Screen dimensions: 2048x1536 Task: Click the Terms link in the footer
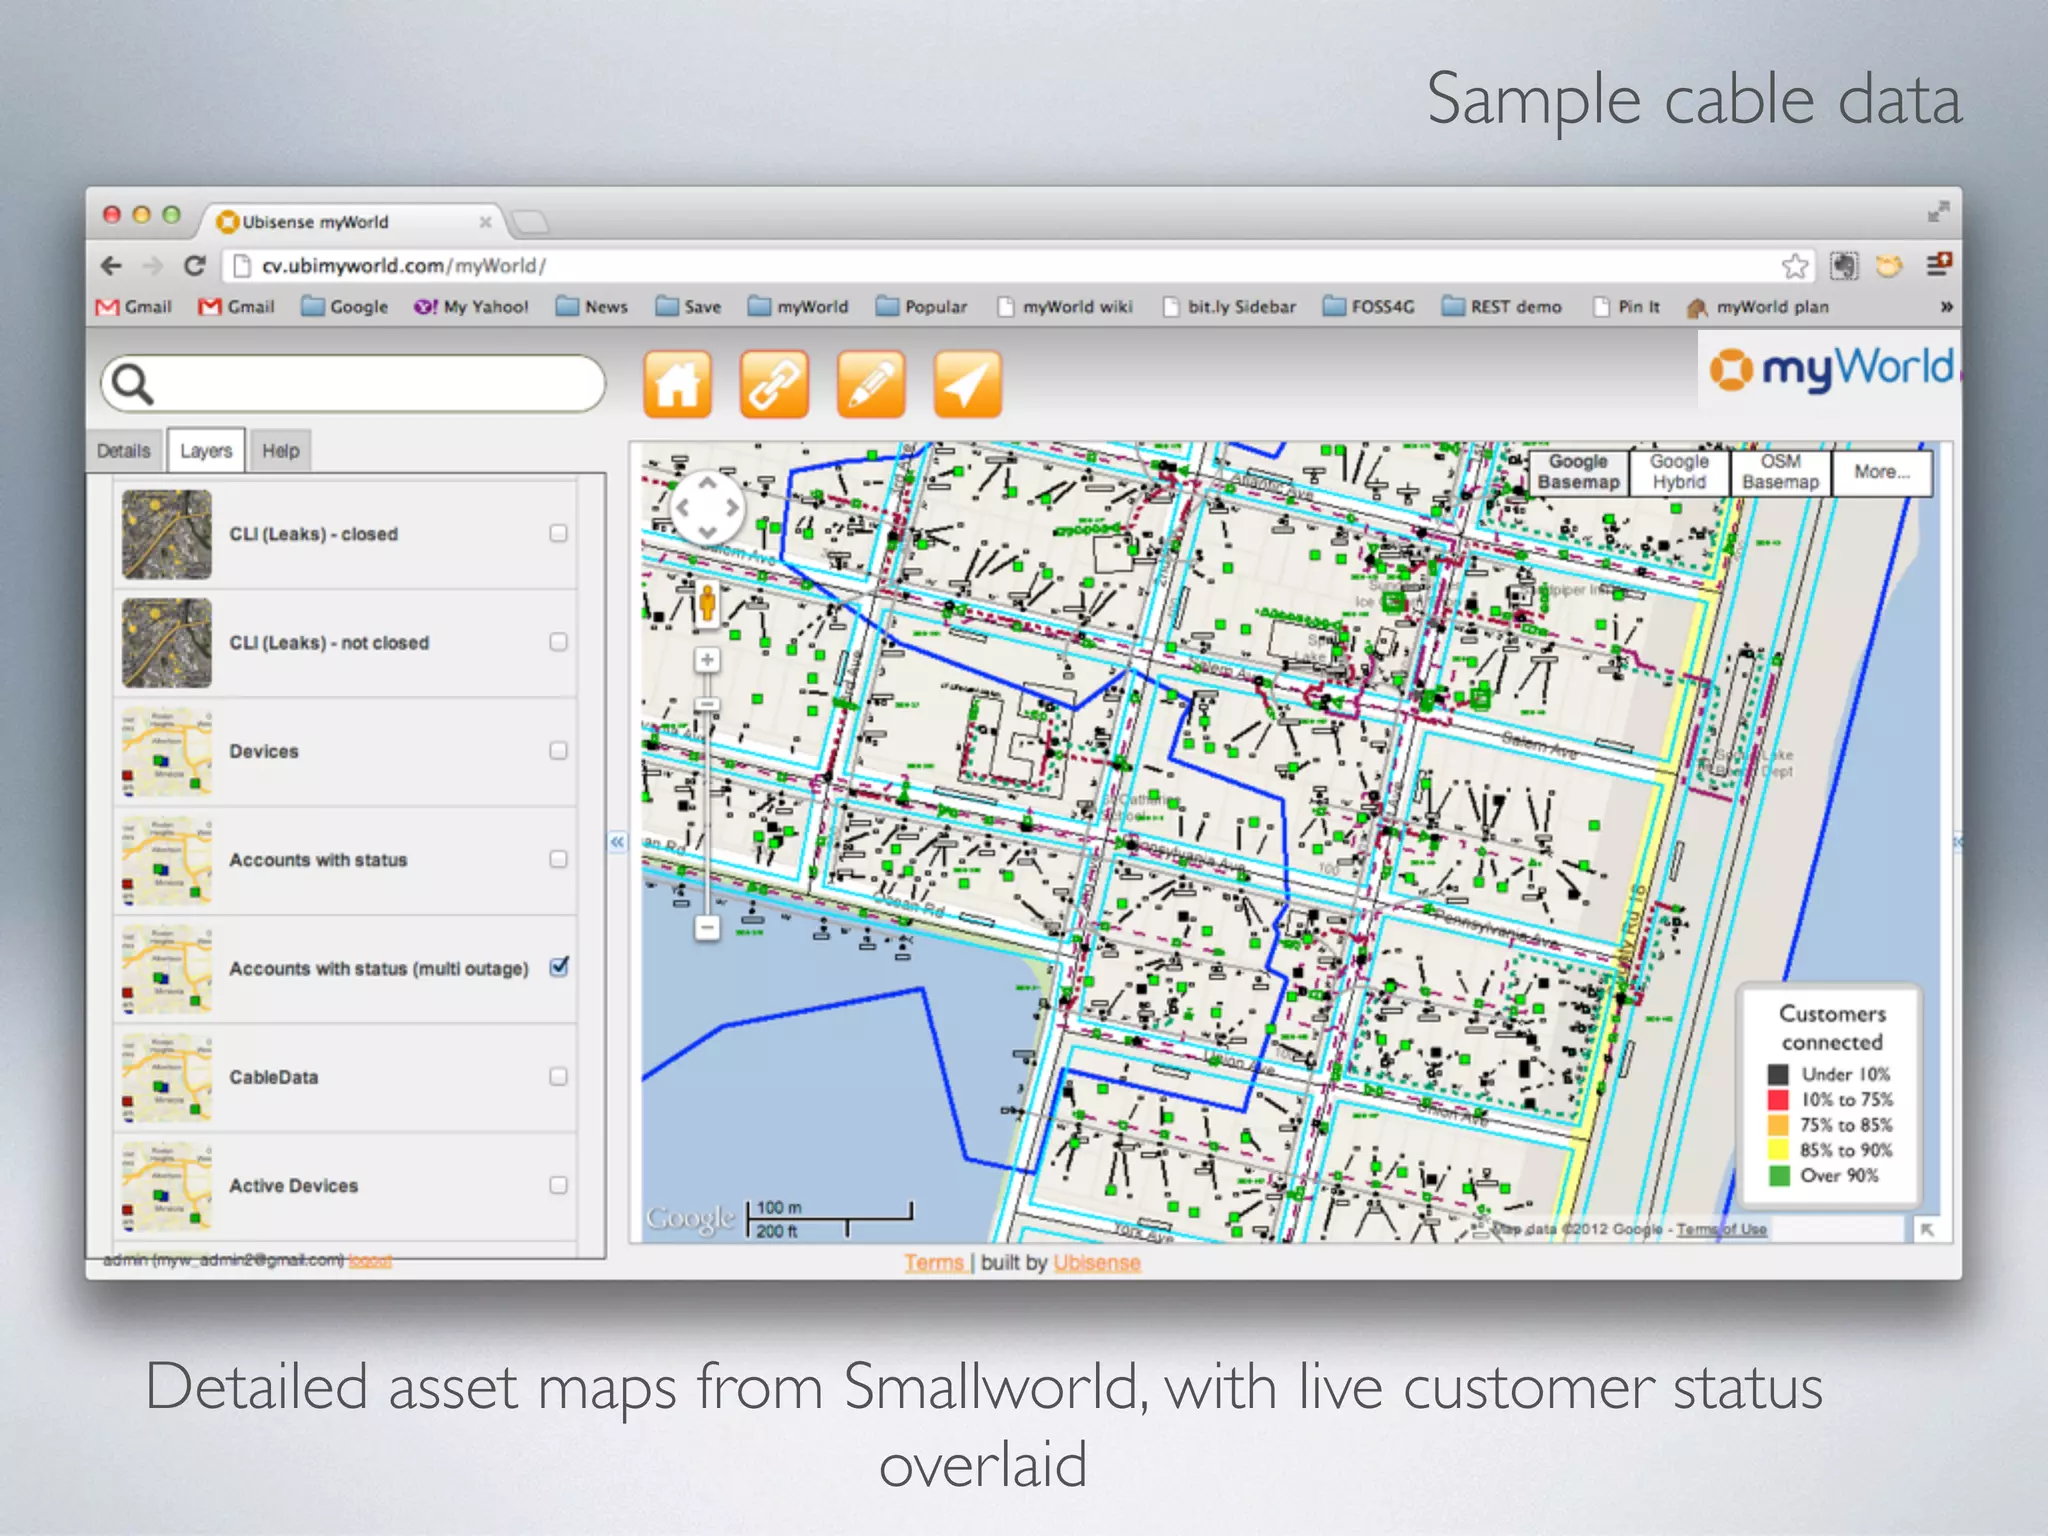tap(934, 1263)
